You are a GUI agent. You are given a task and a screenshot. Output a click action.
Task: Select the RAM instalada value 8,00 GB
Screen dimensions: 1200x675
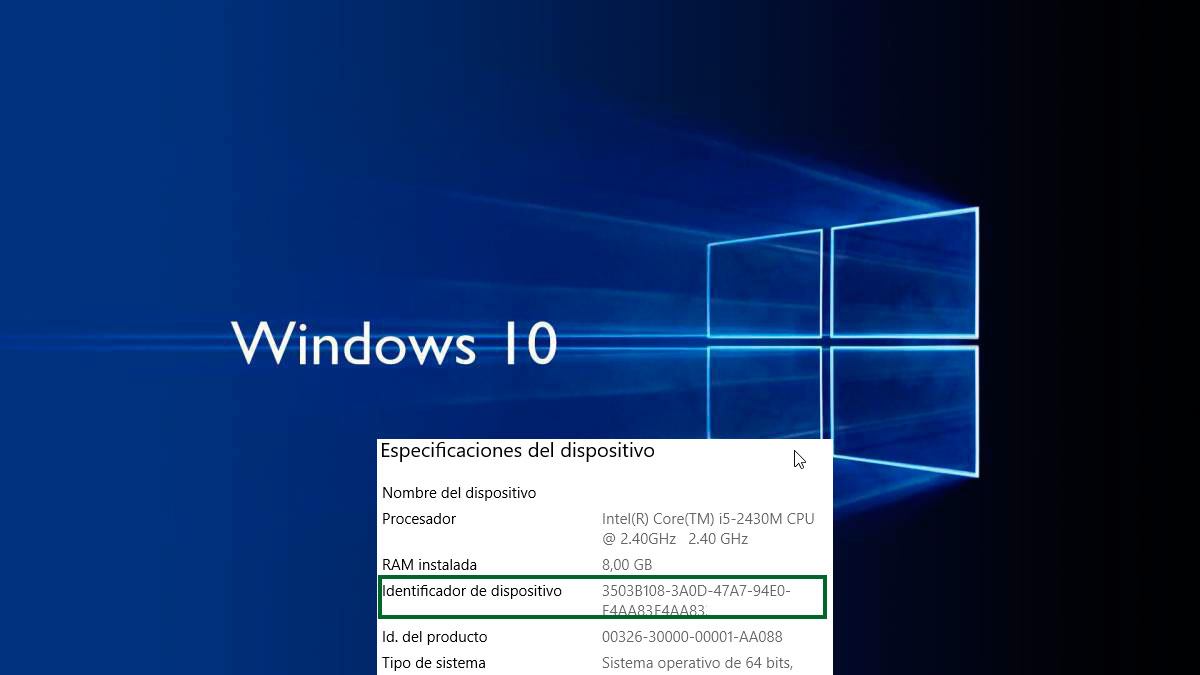[x=626, y=564]
